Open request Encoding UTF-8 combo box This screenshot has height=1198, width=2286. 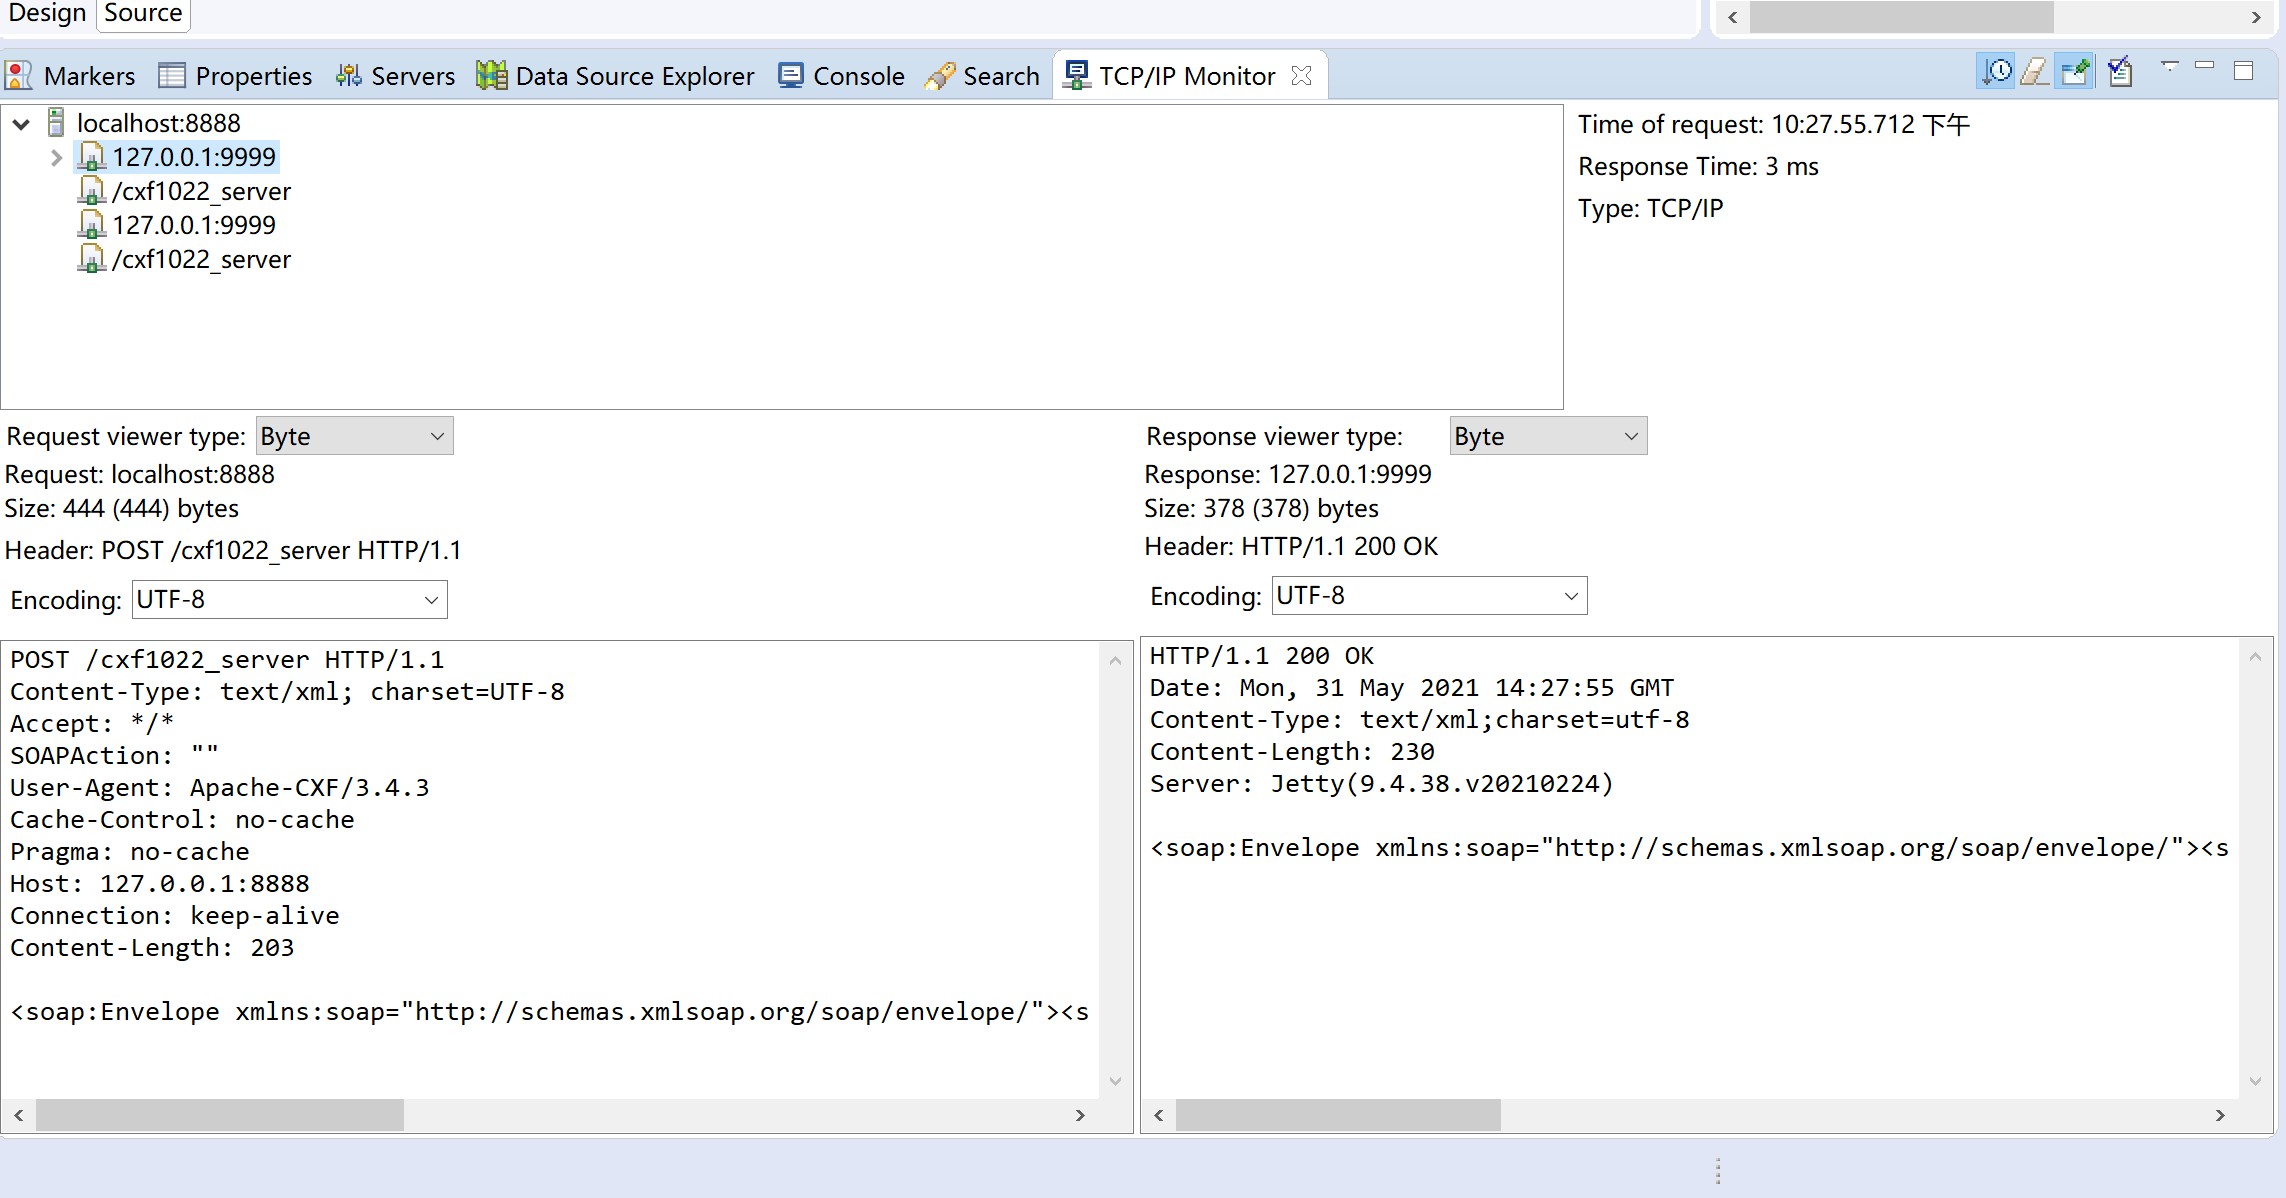point(289,600)
